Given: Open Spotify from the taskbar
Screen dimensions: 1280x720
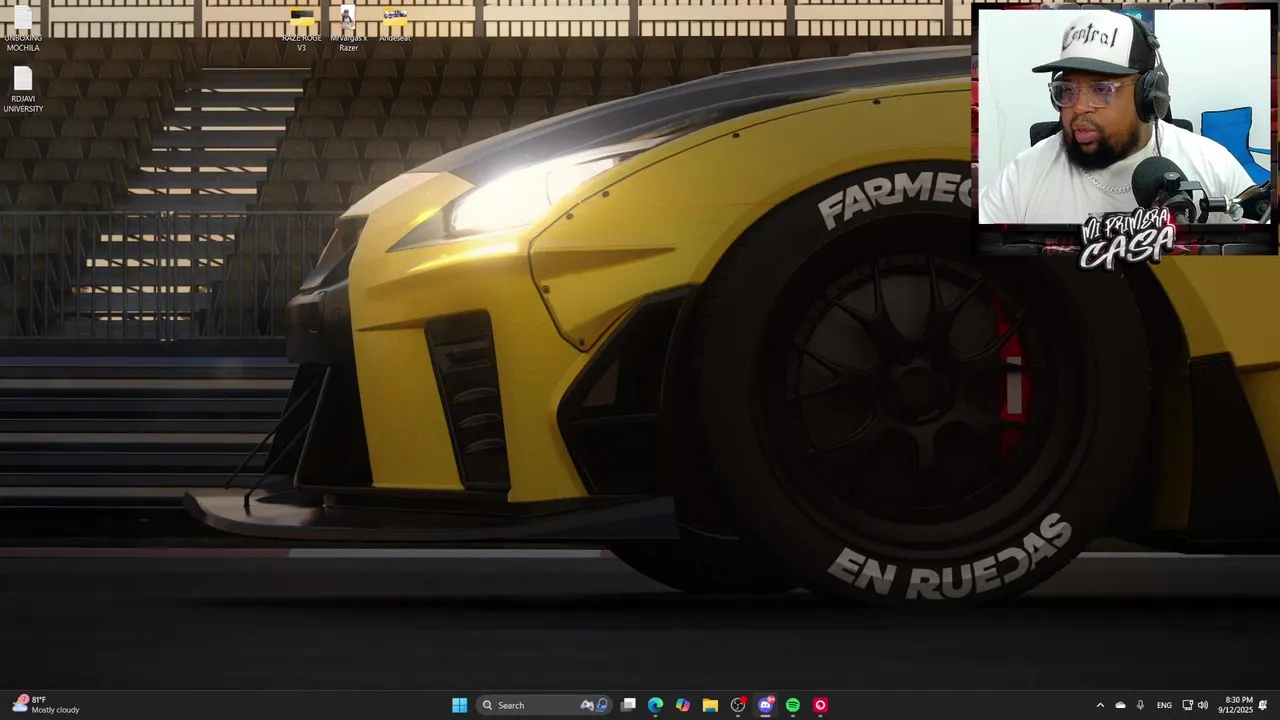Looking at the screenshot, I should coord(793,705).
